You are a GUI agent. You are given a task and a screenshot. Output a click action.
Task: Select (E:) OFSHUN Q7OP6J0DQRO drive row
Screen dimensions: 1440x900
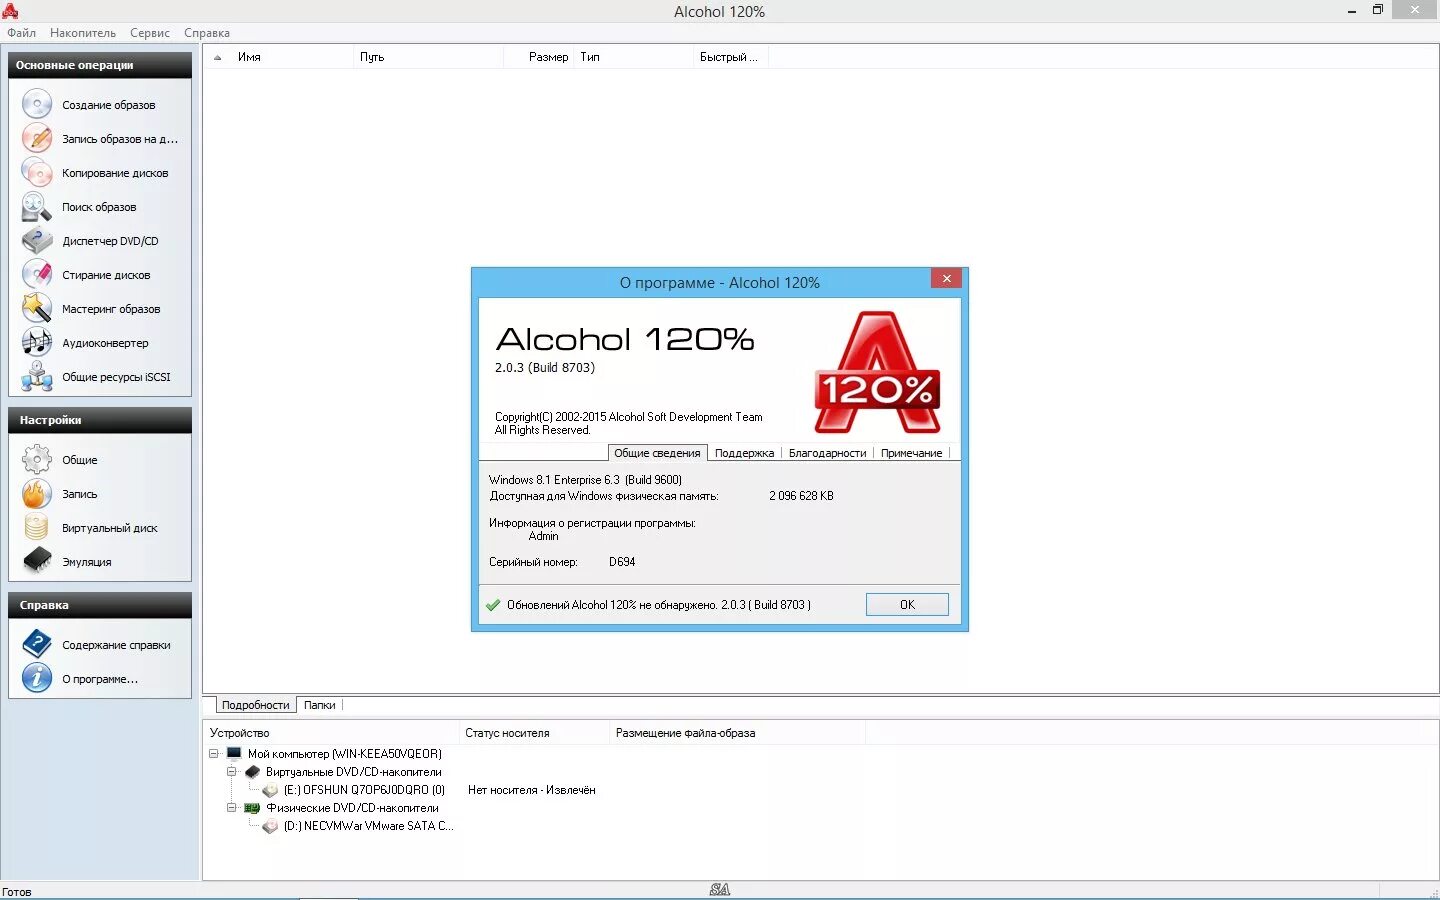(364, 790)
